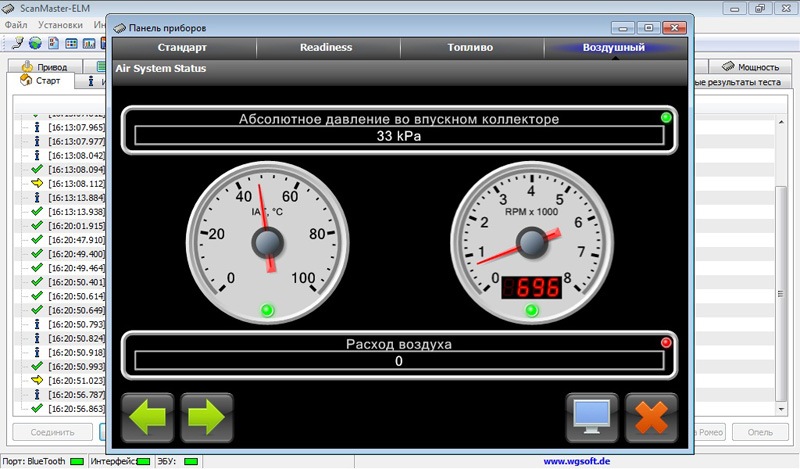Click the globe icon in the toolbar
This screenshot has height=469, width=800.
pos(35,43)
